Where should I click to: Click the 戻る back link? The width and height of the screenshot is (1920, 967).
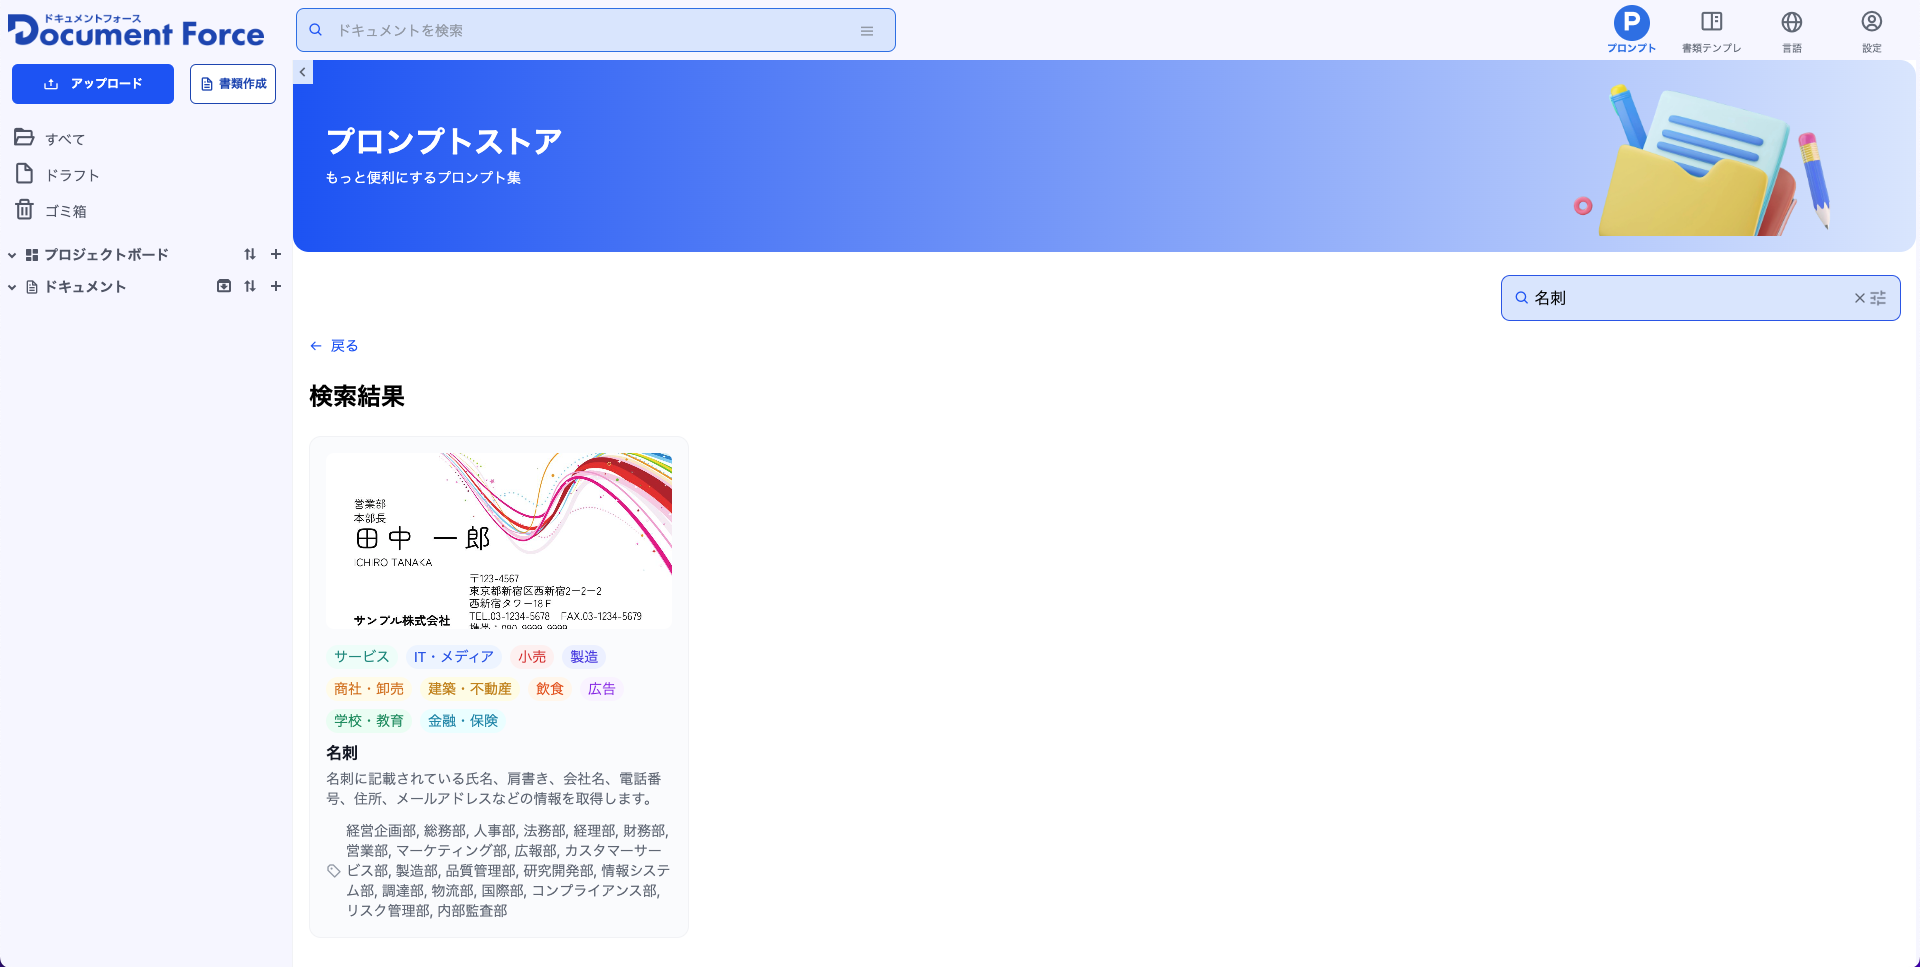pos(334,346)
